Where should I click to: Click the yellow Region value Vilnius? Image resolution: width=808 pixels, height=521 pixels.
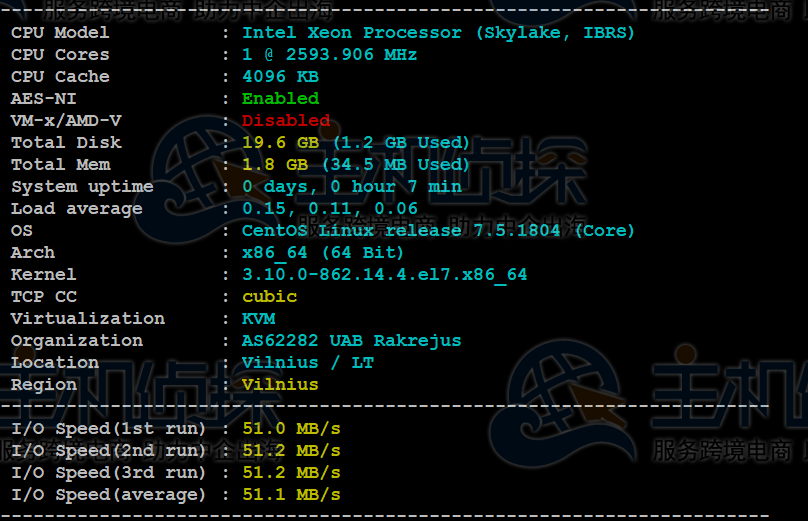[x=280, y=385]
